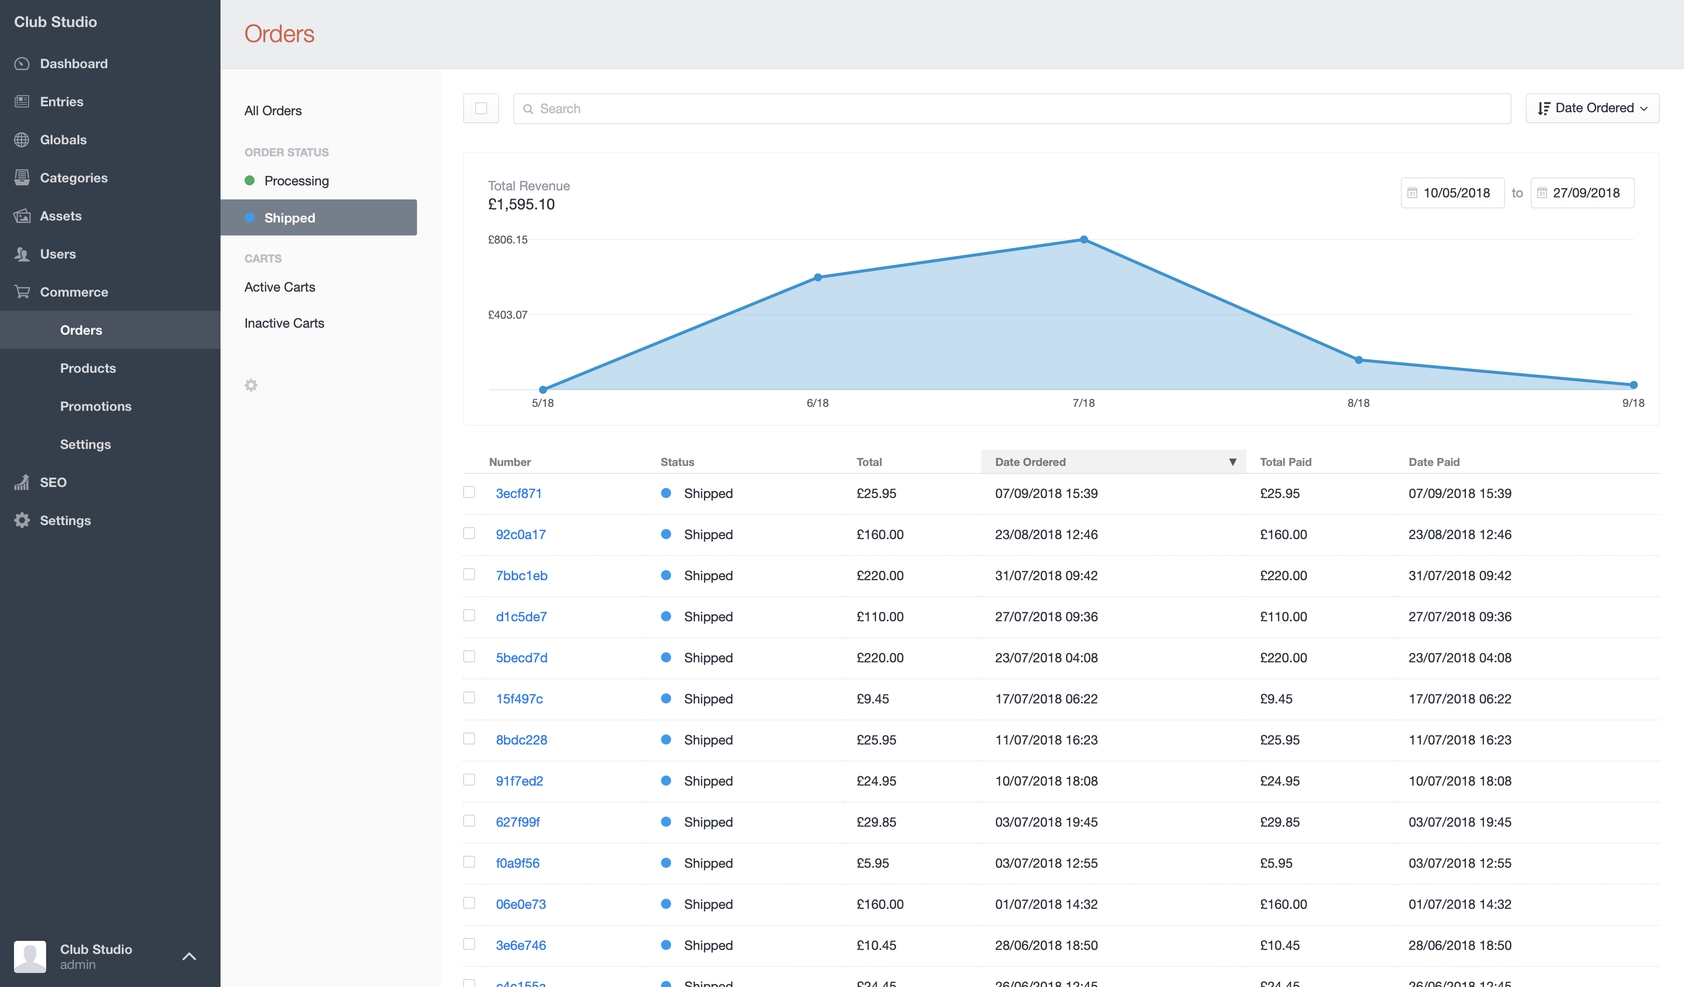Toggle the select-all checkbox beside search
This screenshot has height=987, width=1684.
[481, 108]
